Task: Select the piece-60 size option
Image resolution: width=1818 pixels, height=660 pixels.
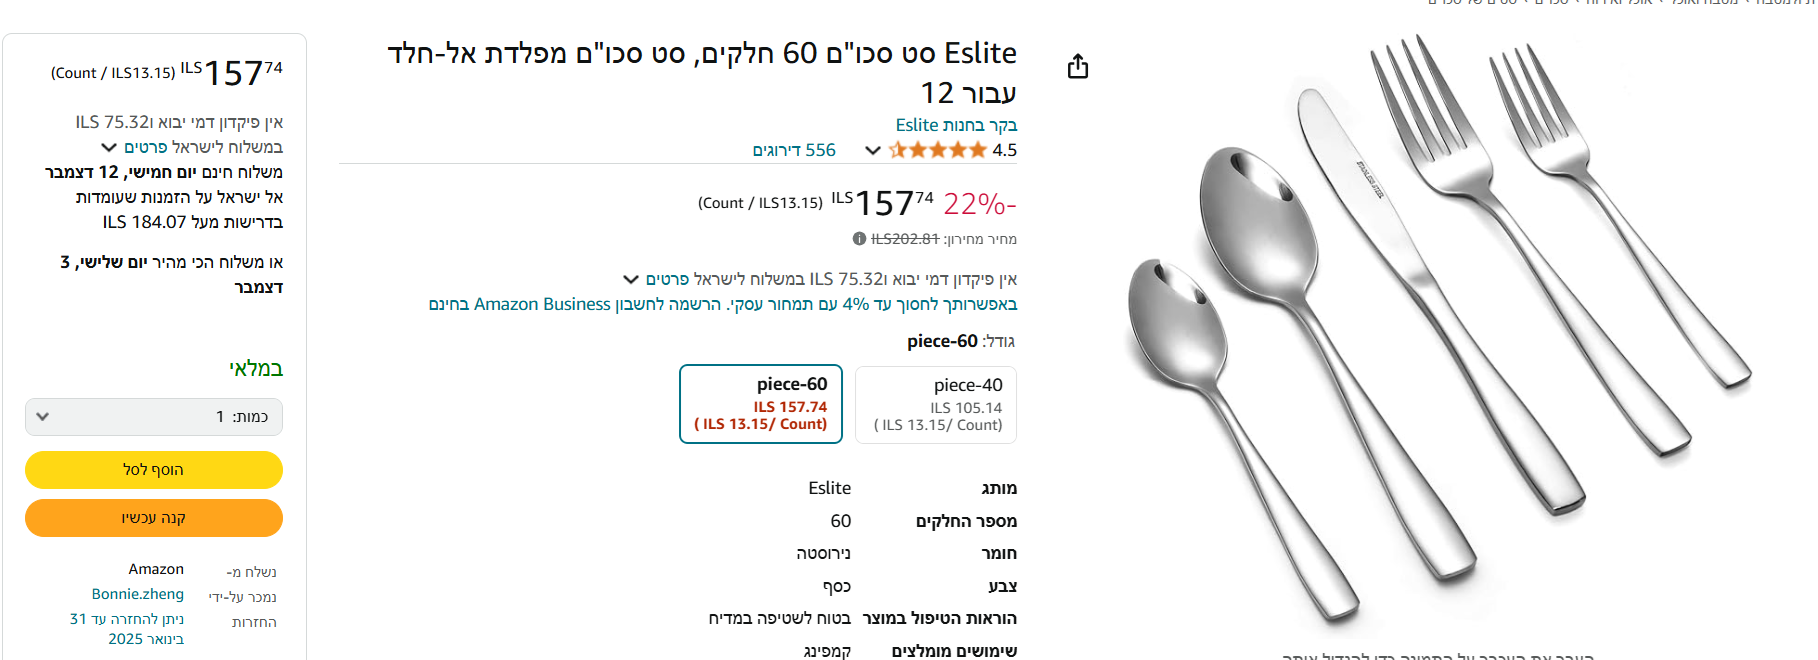Action: point(761,404)
